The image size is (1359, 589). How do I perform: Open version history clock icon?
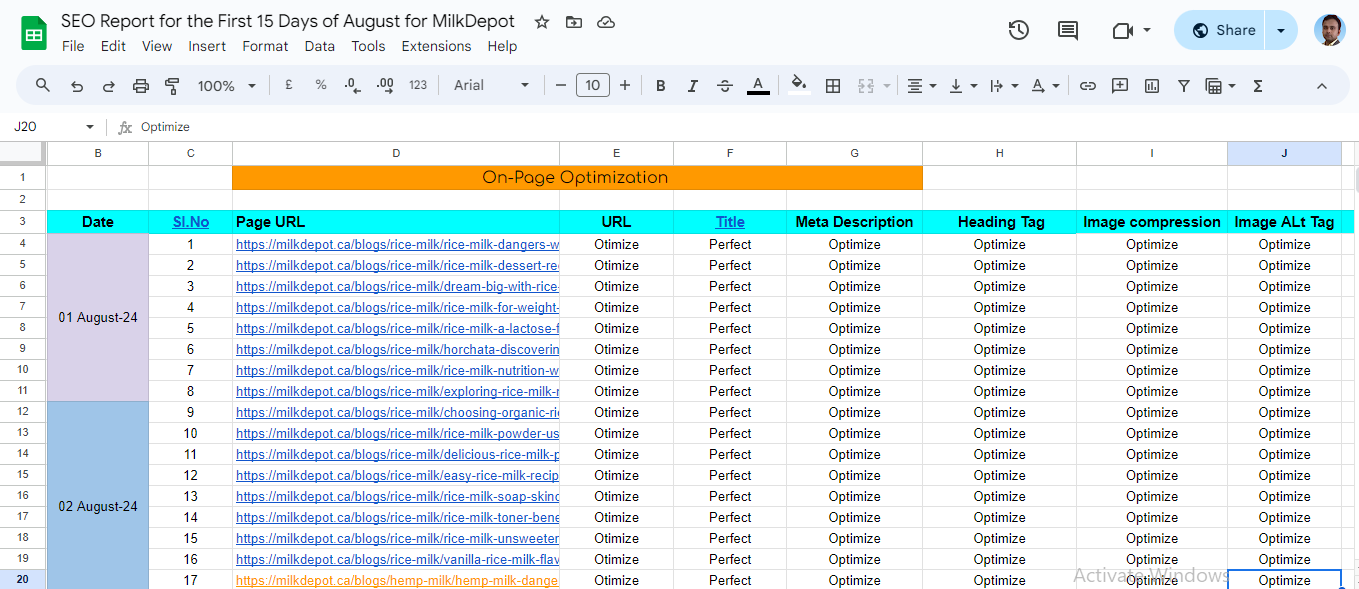coord(1018,30)
